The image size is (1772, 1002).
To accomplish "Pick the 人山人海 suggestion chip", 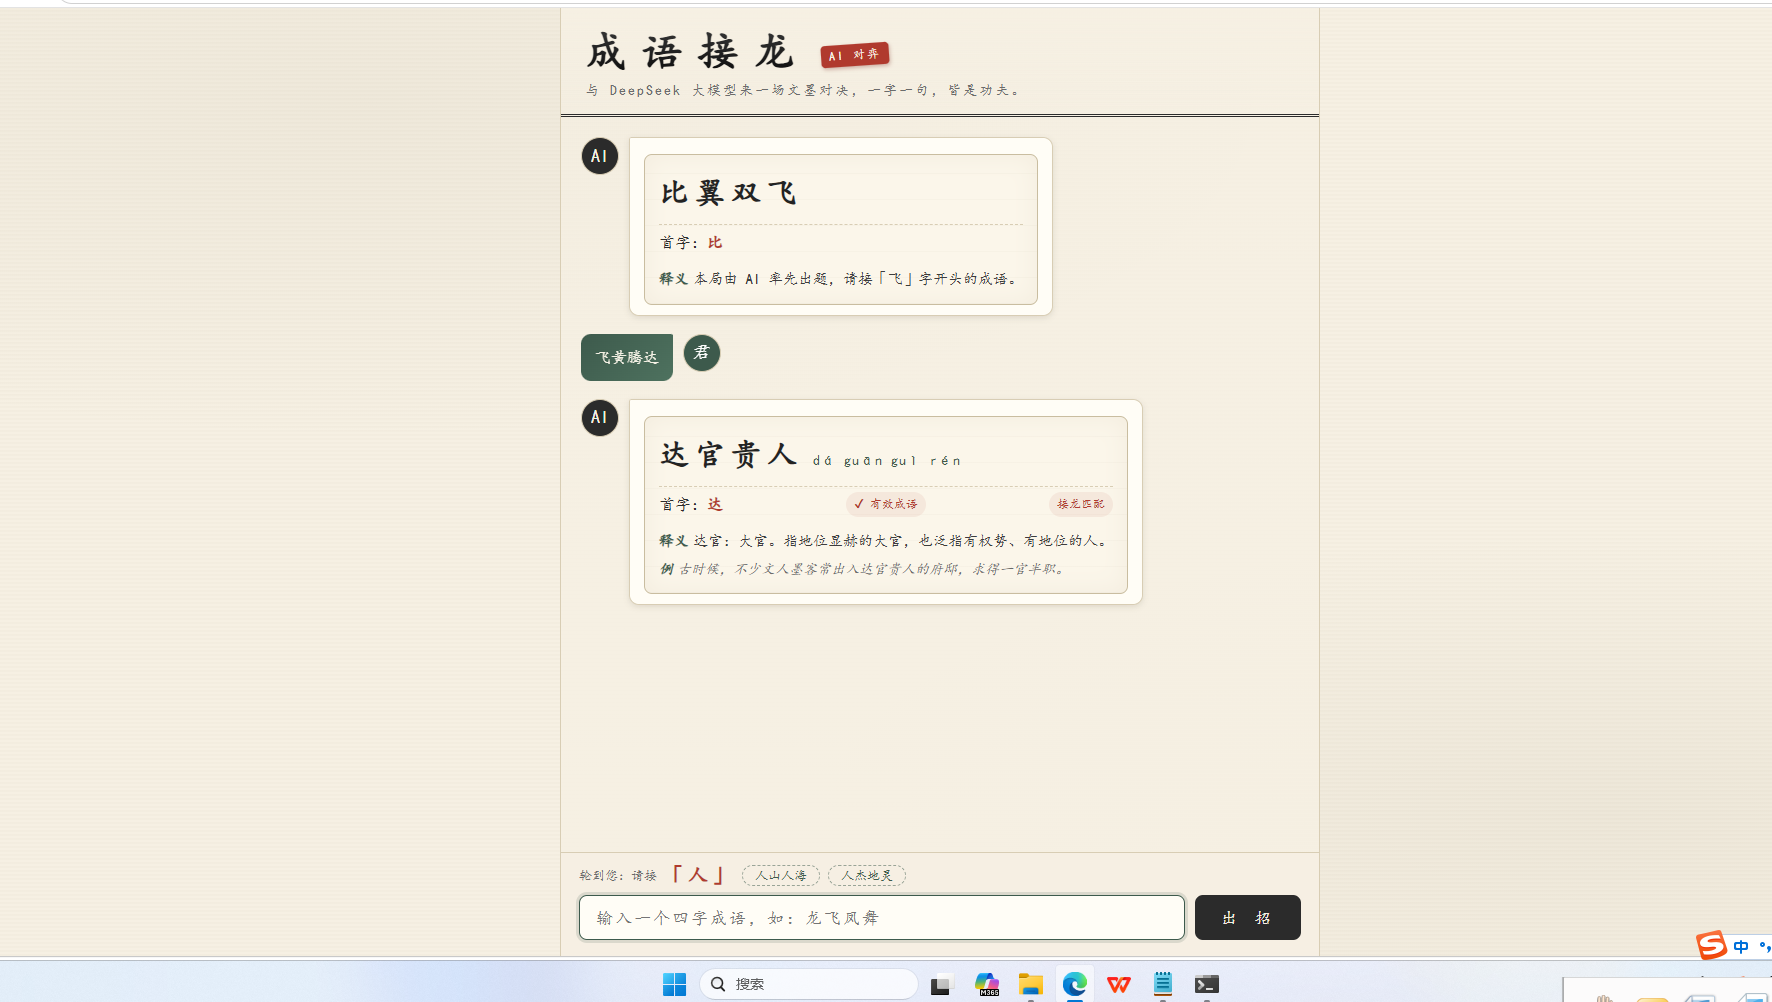I will [x=781, y=875].
